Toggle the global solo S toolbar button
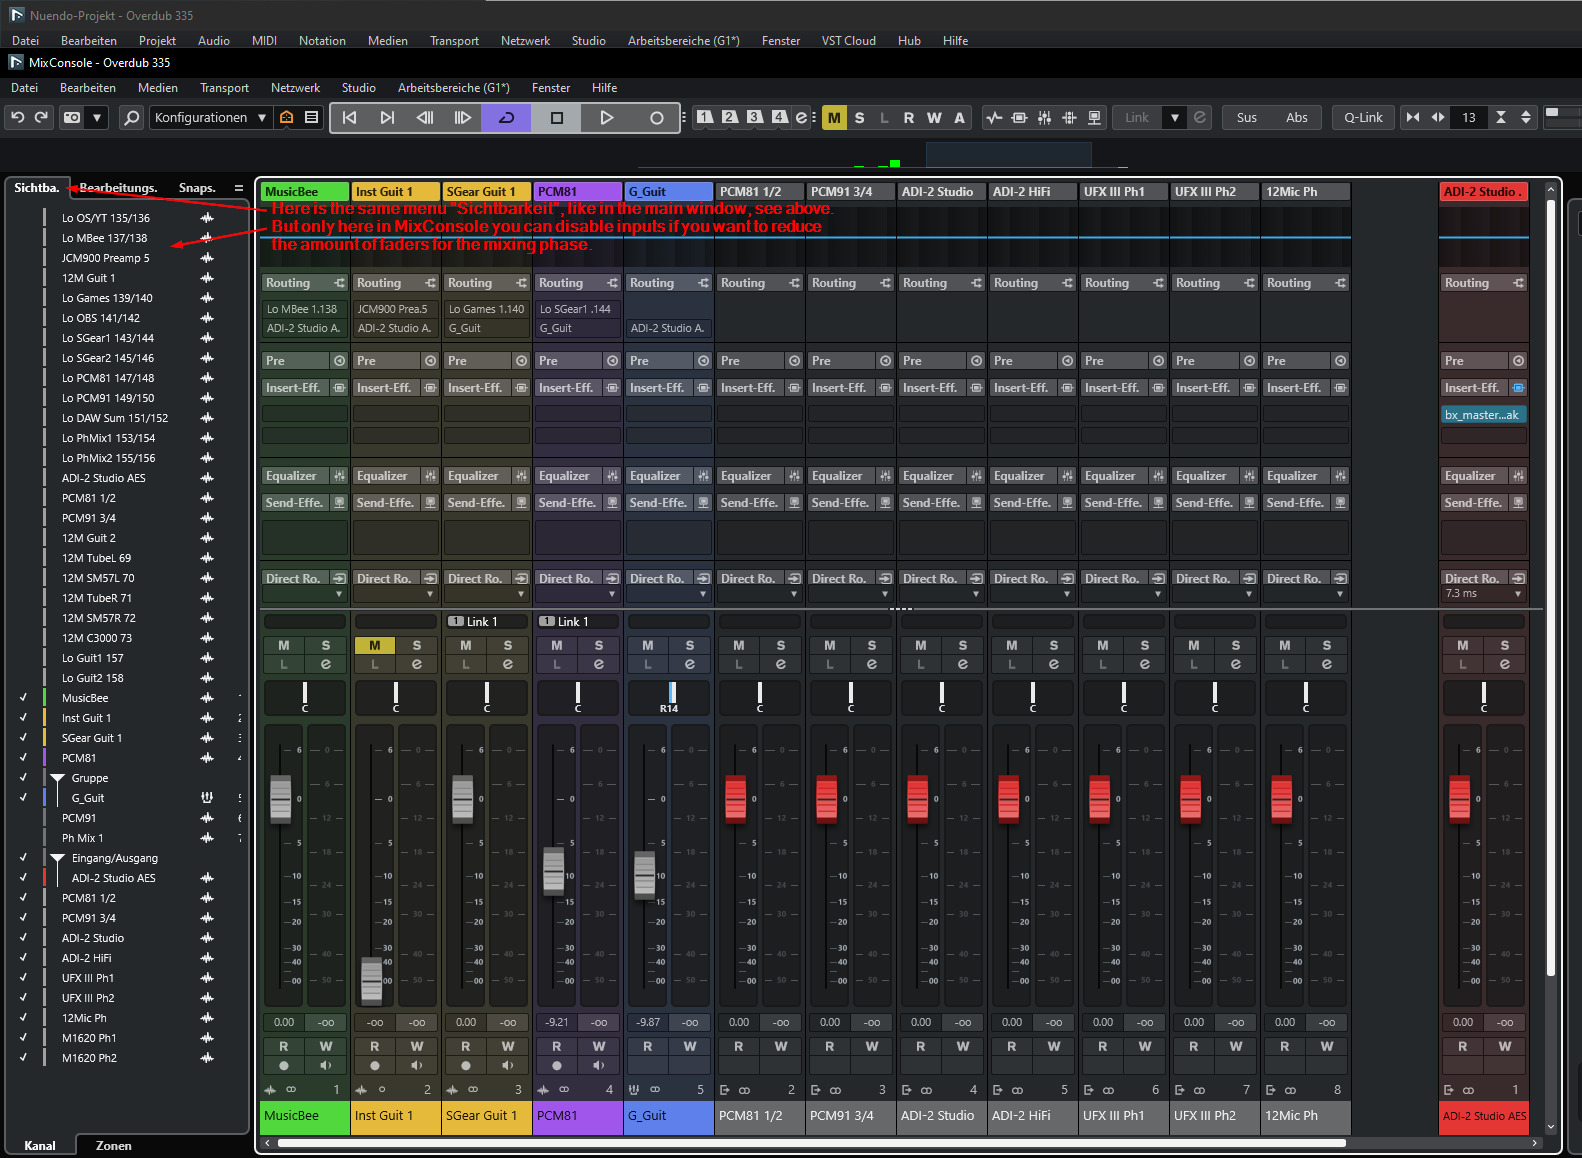 point(859,117)
